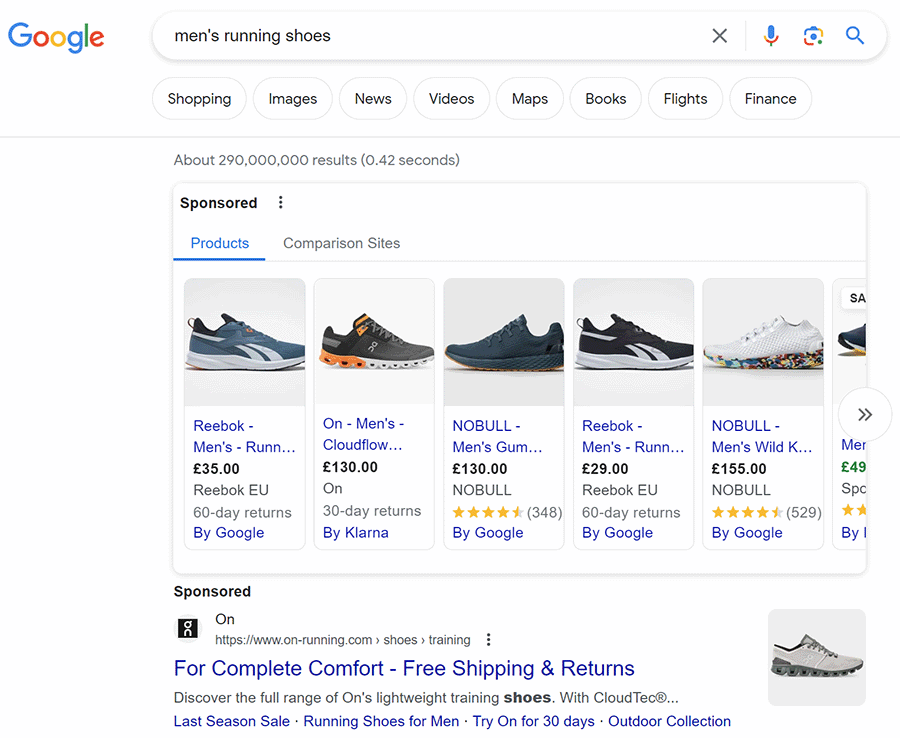Click the Google logo
This screenshot has height=738, width=900.
[x=56, y=37]
